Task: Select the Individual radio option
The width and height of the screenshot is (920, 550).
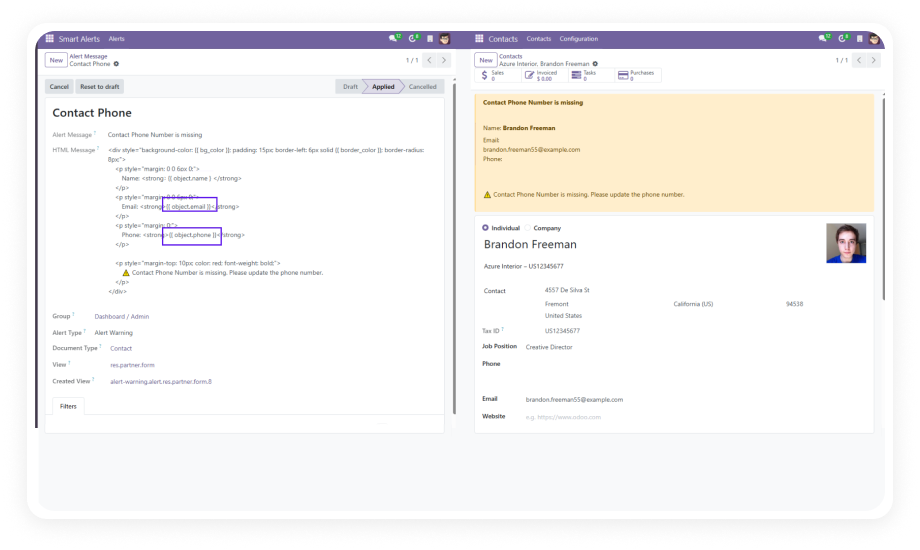Action: pos(485,228)
